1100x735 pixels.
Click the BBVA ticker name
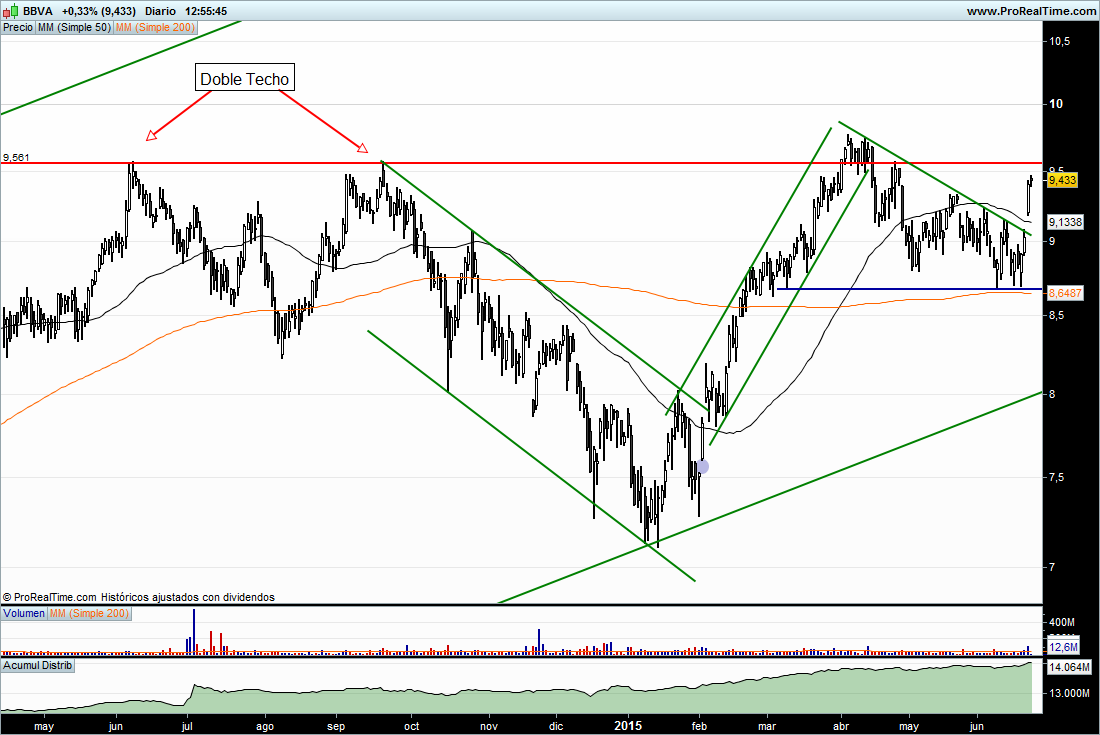tap(37, 11)
